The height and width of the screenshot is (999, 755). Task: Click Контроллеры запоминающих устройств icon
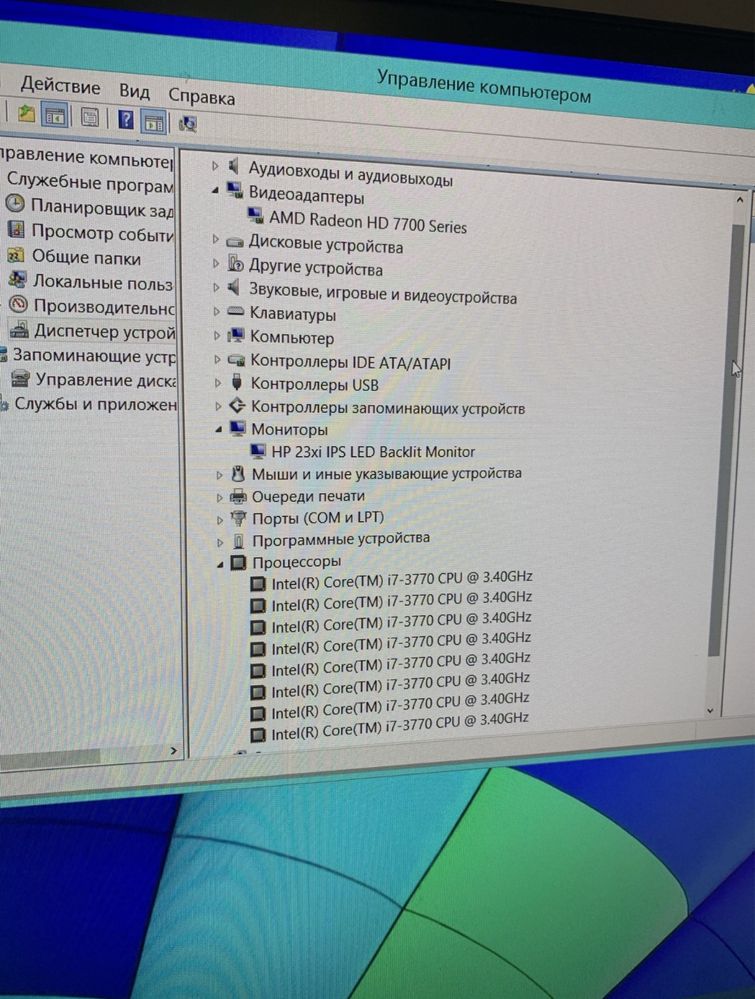[237, 405]
